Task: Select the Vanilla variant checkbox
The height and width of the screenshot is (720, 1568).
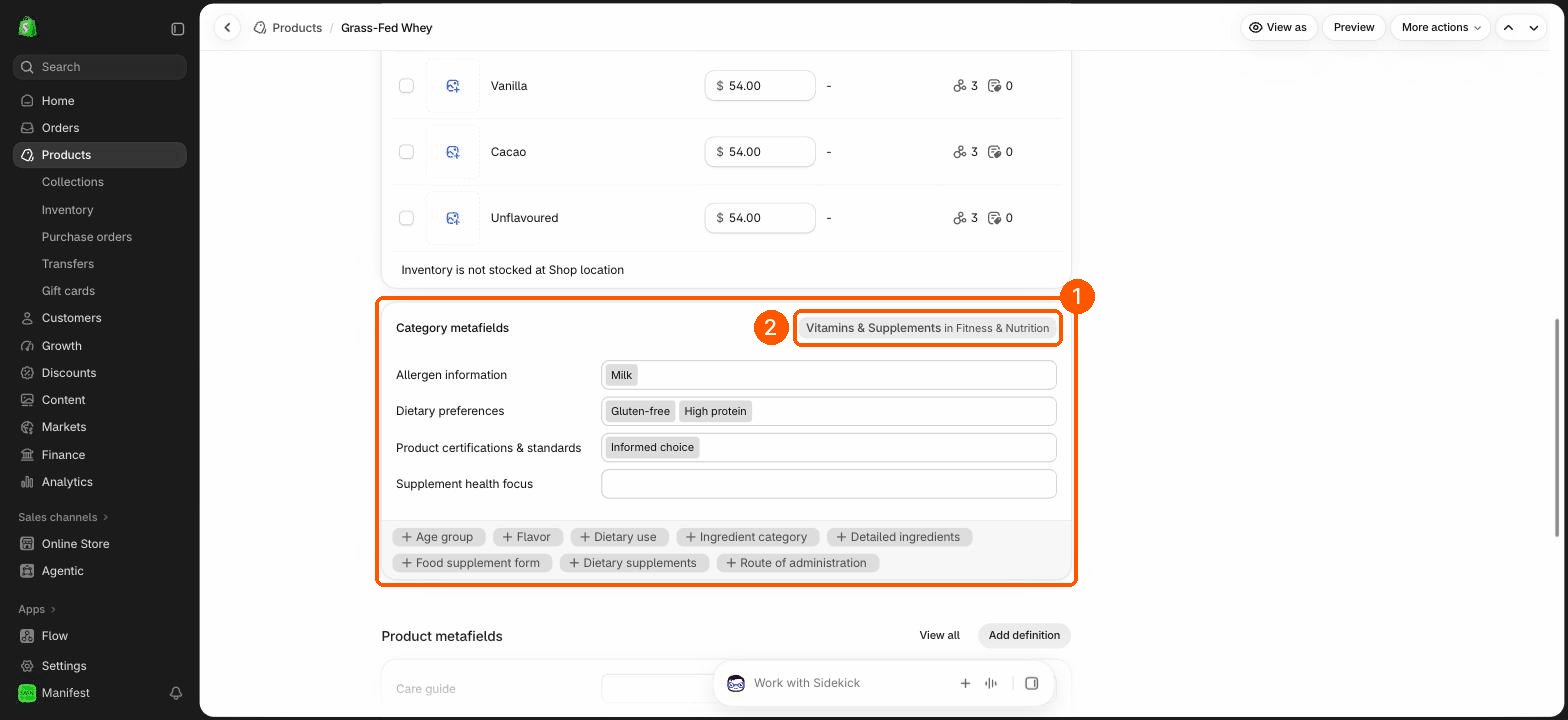Action: (406, 86)
